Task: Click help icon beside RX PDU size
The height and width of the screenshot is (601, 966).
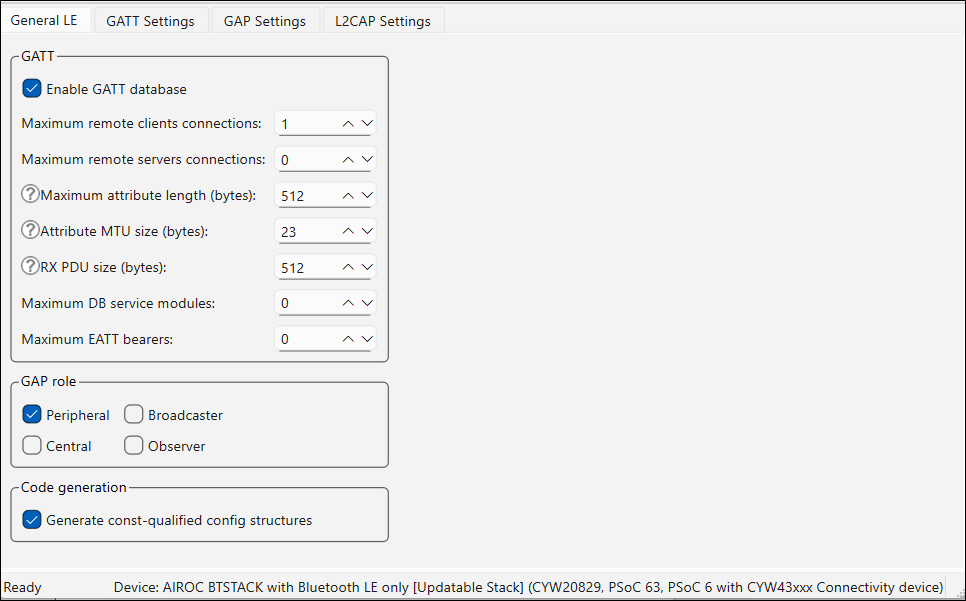Action: (x=30, y=267)
